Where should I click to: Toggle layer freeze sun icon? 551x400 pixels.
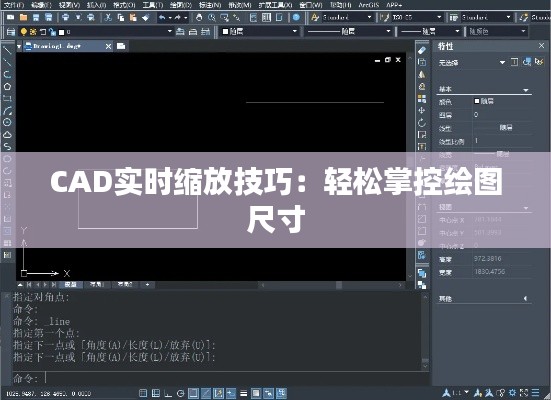pyautogui.click(x=33, y=32)
